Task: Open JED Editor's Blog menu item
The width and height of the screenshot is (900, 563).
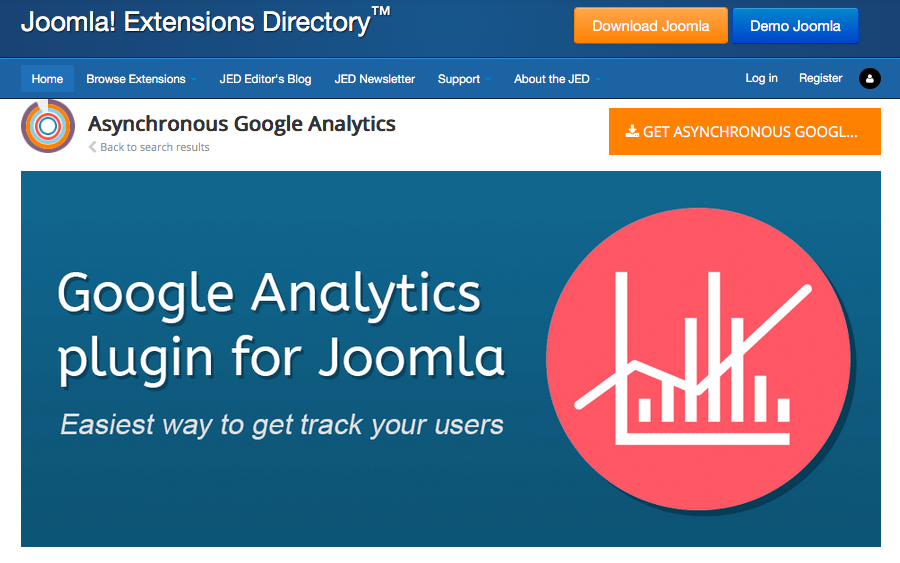Action: [x=265, y=79]
